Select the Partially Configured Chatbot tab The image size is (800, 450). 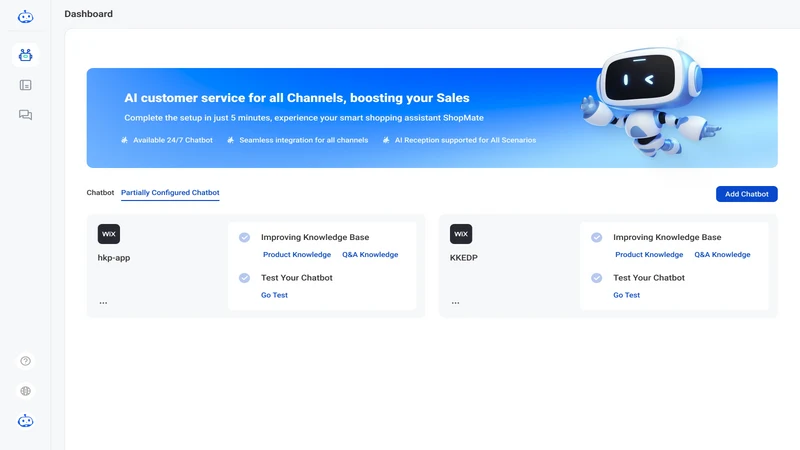[170, 193]
